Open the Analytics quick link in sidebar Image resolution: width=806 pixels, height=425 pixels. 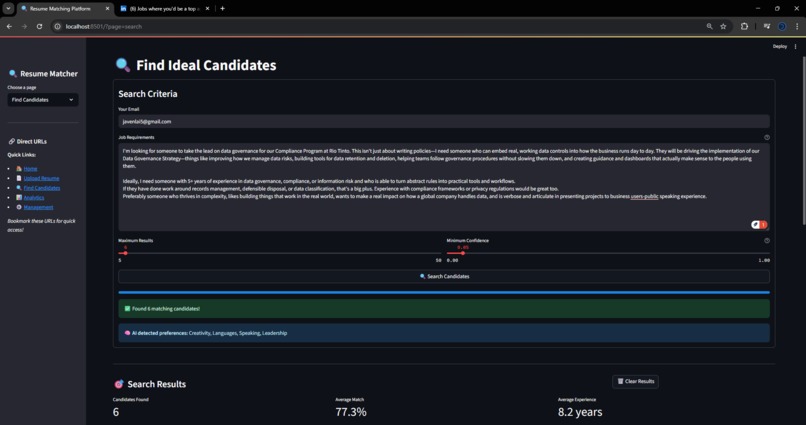click(33, 197)
